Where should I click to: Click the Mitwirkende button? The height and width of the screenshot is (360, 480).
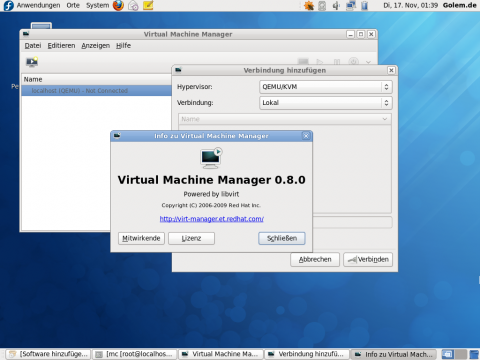(141, 238)
